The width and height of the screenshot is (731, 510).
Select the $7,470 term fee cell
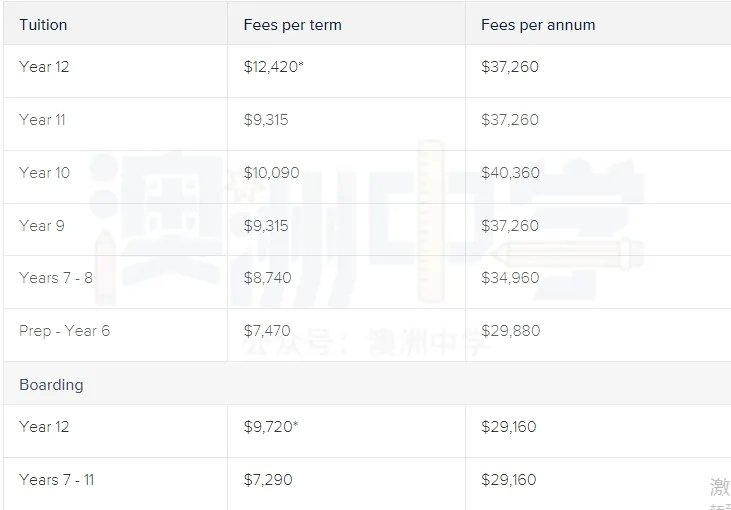point(267,331)
